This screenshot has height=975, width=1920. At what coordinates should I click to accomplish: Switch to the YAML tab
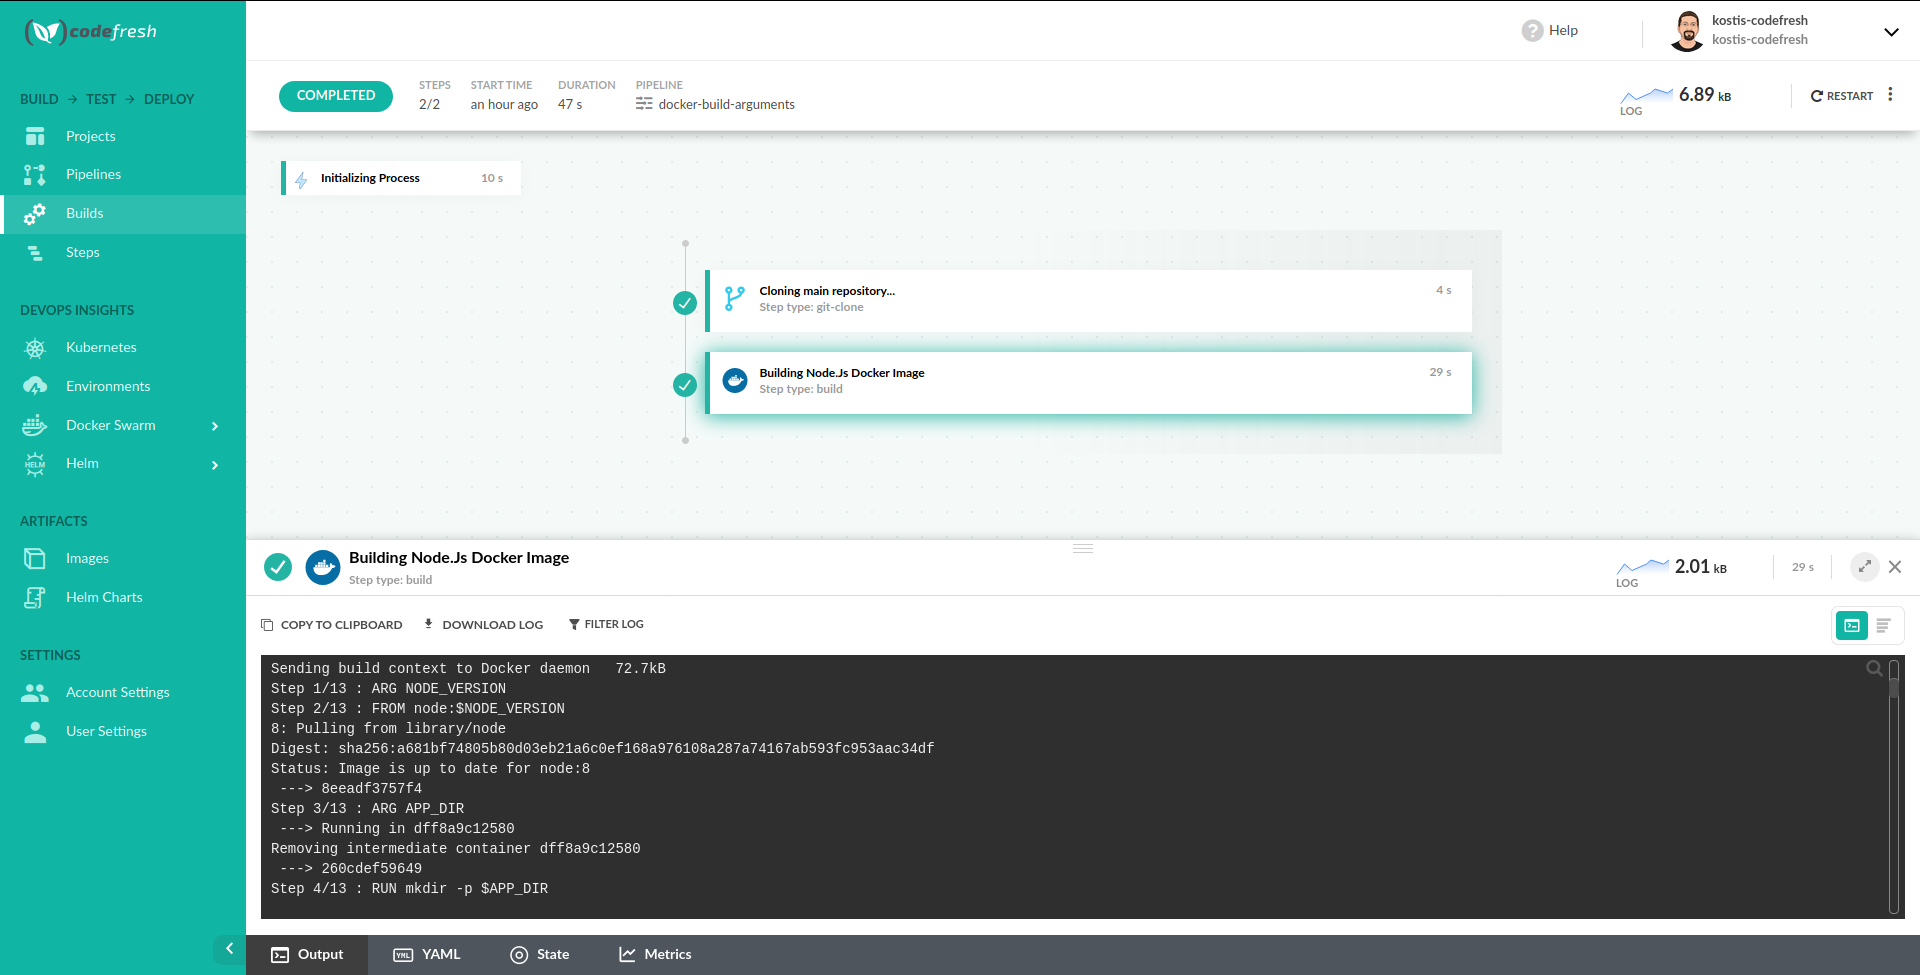(x=427, y=955)
